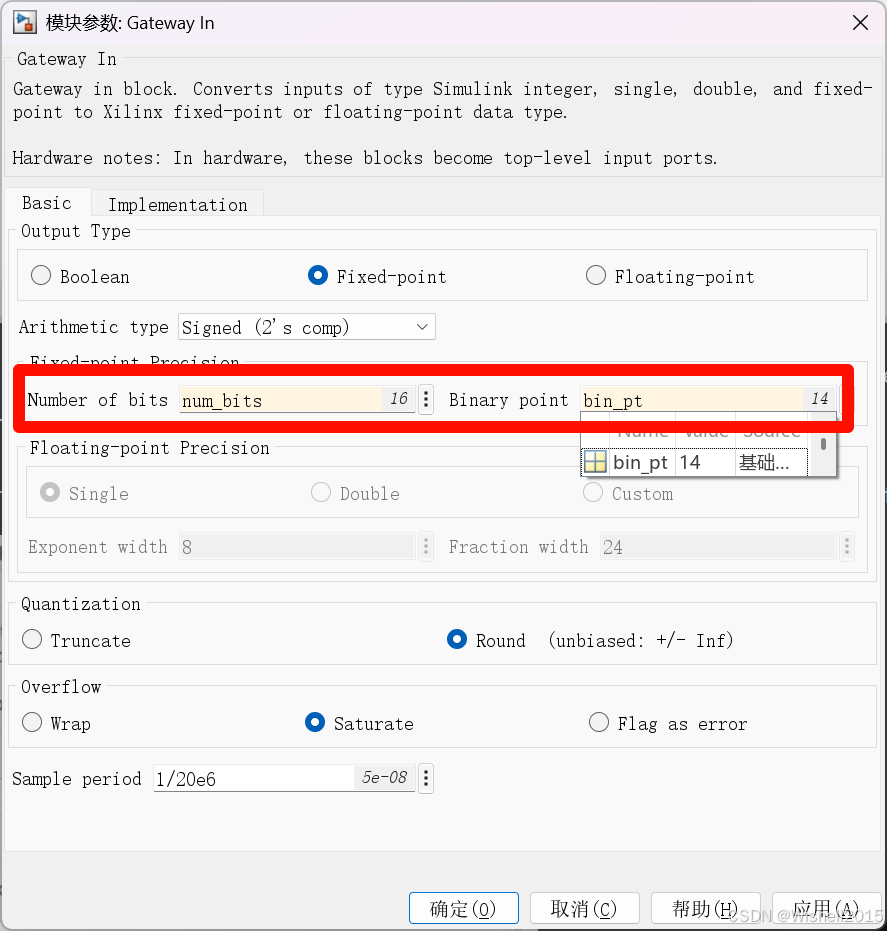Open the Arithmetic type dropdown
Screen dimensions: 887x931
(306, 327)
